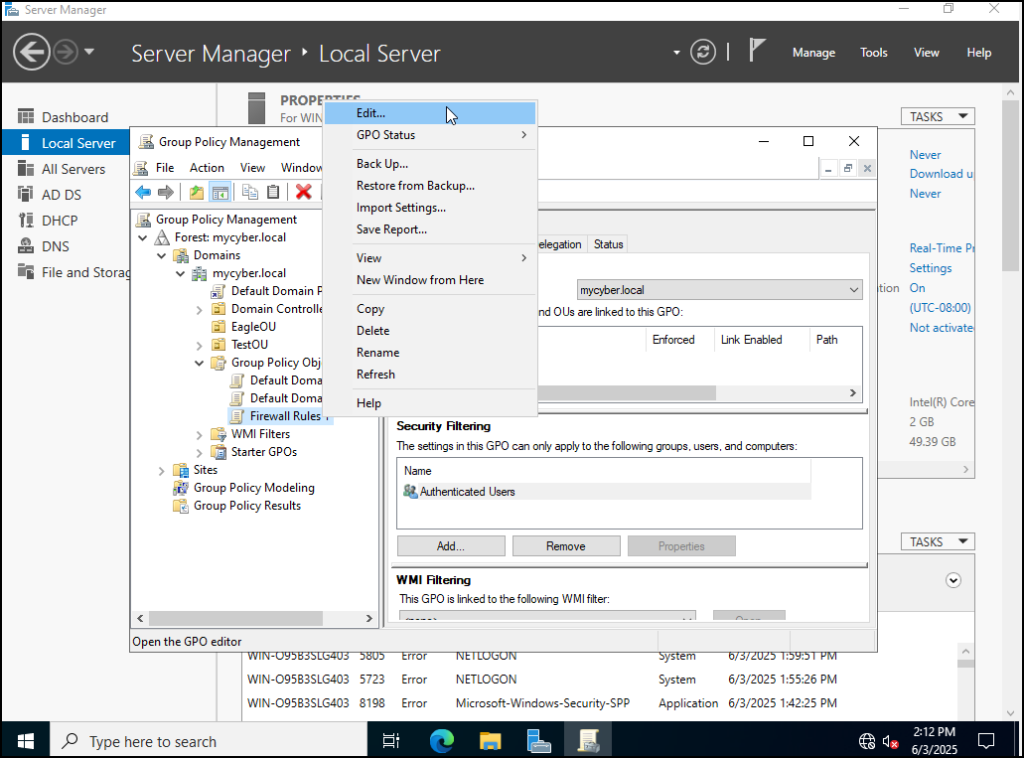This screenshot has width=1024, height=758.
Task: Click the Group Policy Management taskbar icon
Action: pos(588,741)
